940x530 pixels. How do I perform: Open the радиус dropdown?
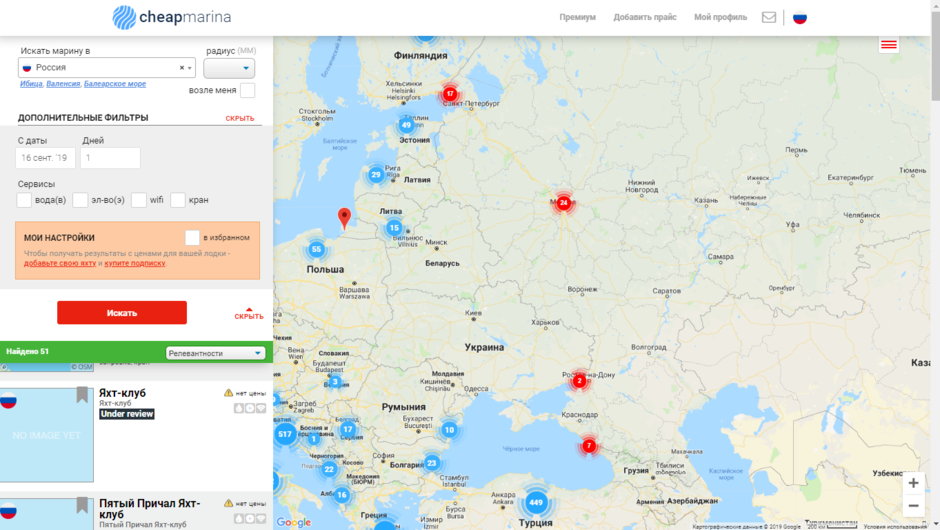coord(229,68)
